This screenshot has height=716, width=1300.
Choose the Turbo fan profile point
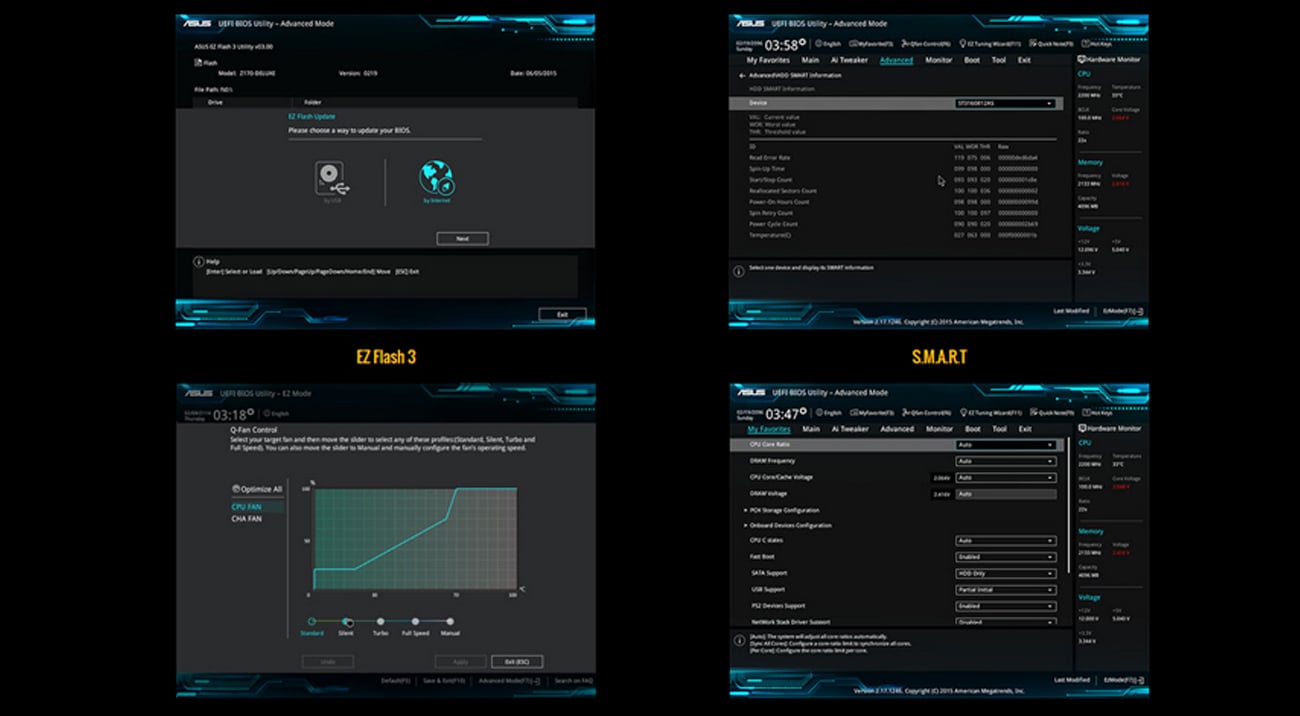pos(381,621)
